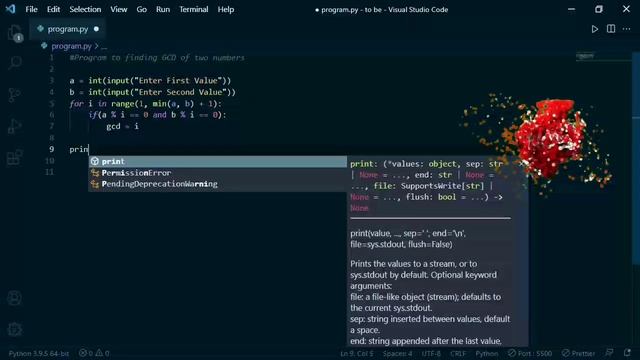The height and width of the screenshot is (360, 640).
Task: Click the VS Code logo icon
Action: coord(10,9)
